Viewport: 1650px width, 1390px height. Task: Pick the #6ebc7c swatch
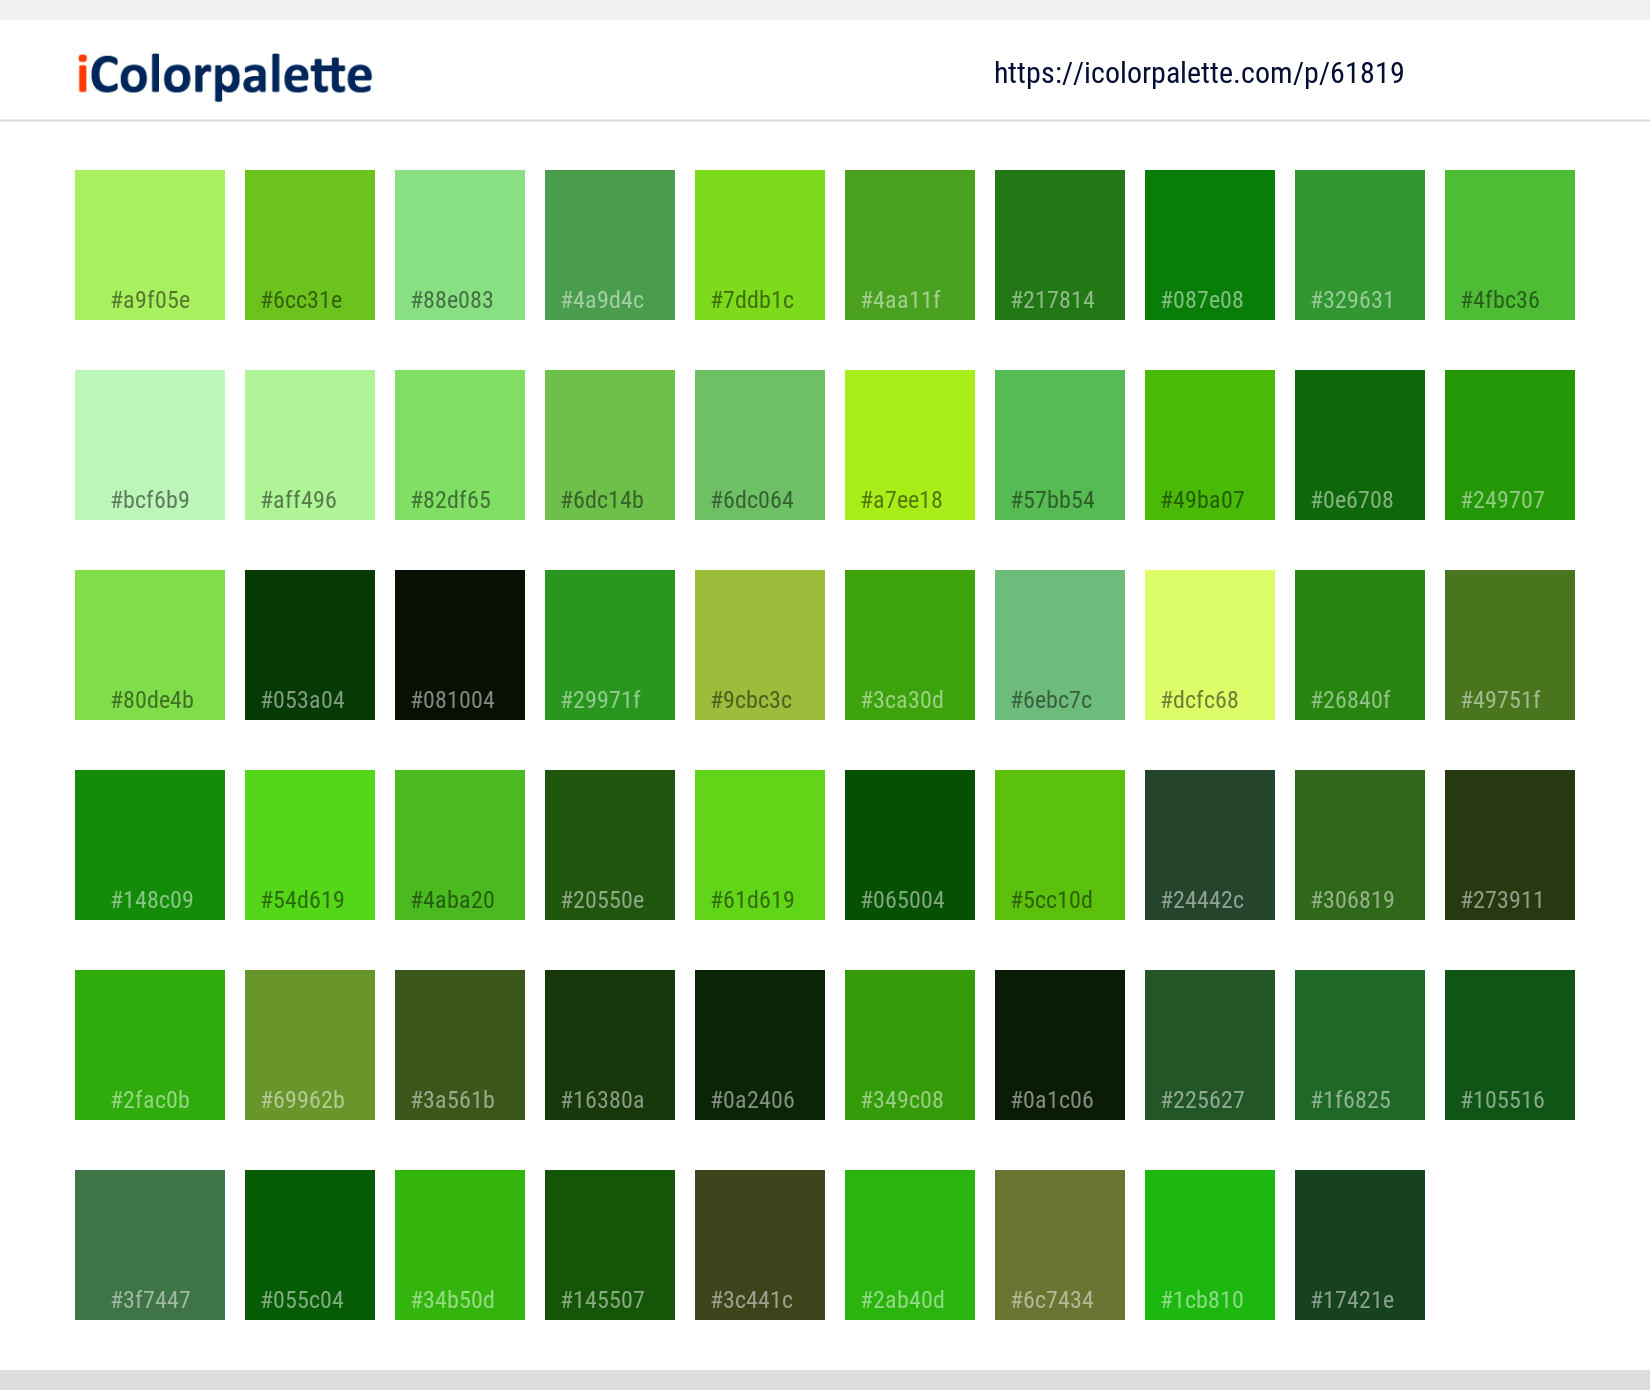(1060, 645)
